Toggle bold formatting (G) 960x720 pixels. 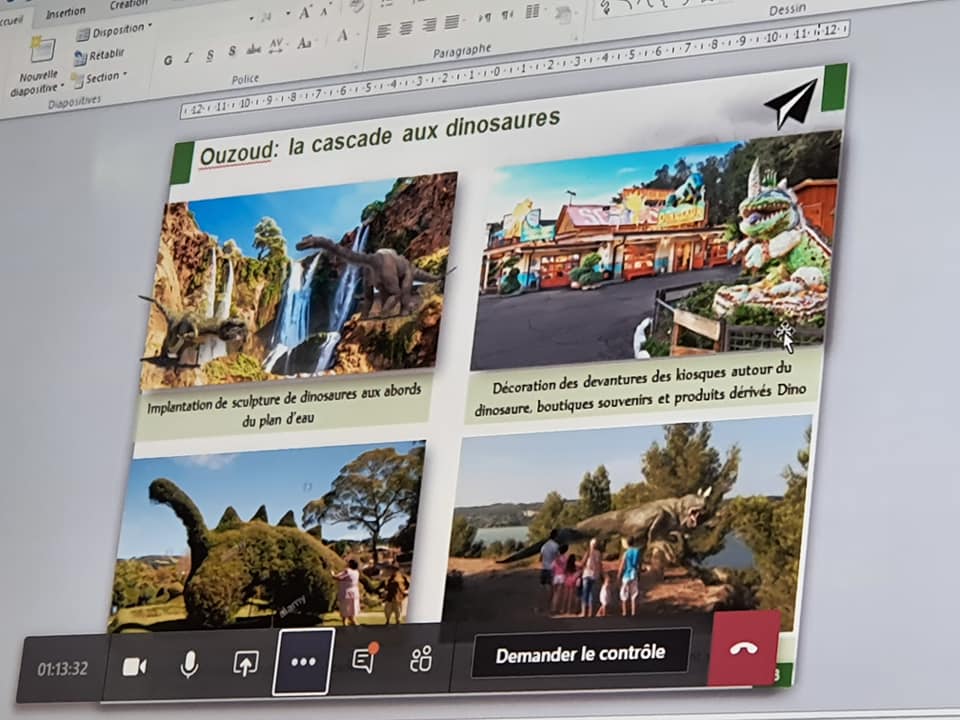(168, 60)
